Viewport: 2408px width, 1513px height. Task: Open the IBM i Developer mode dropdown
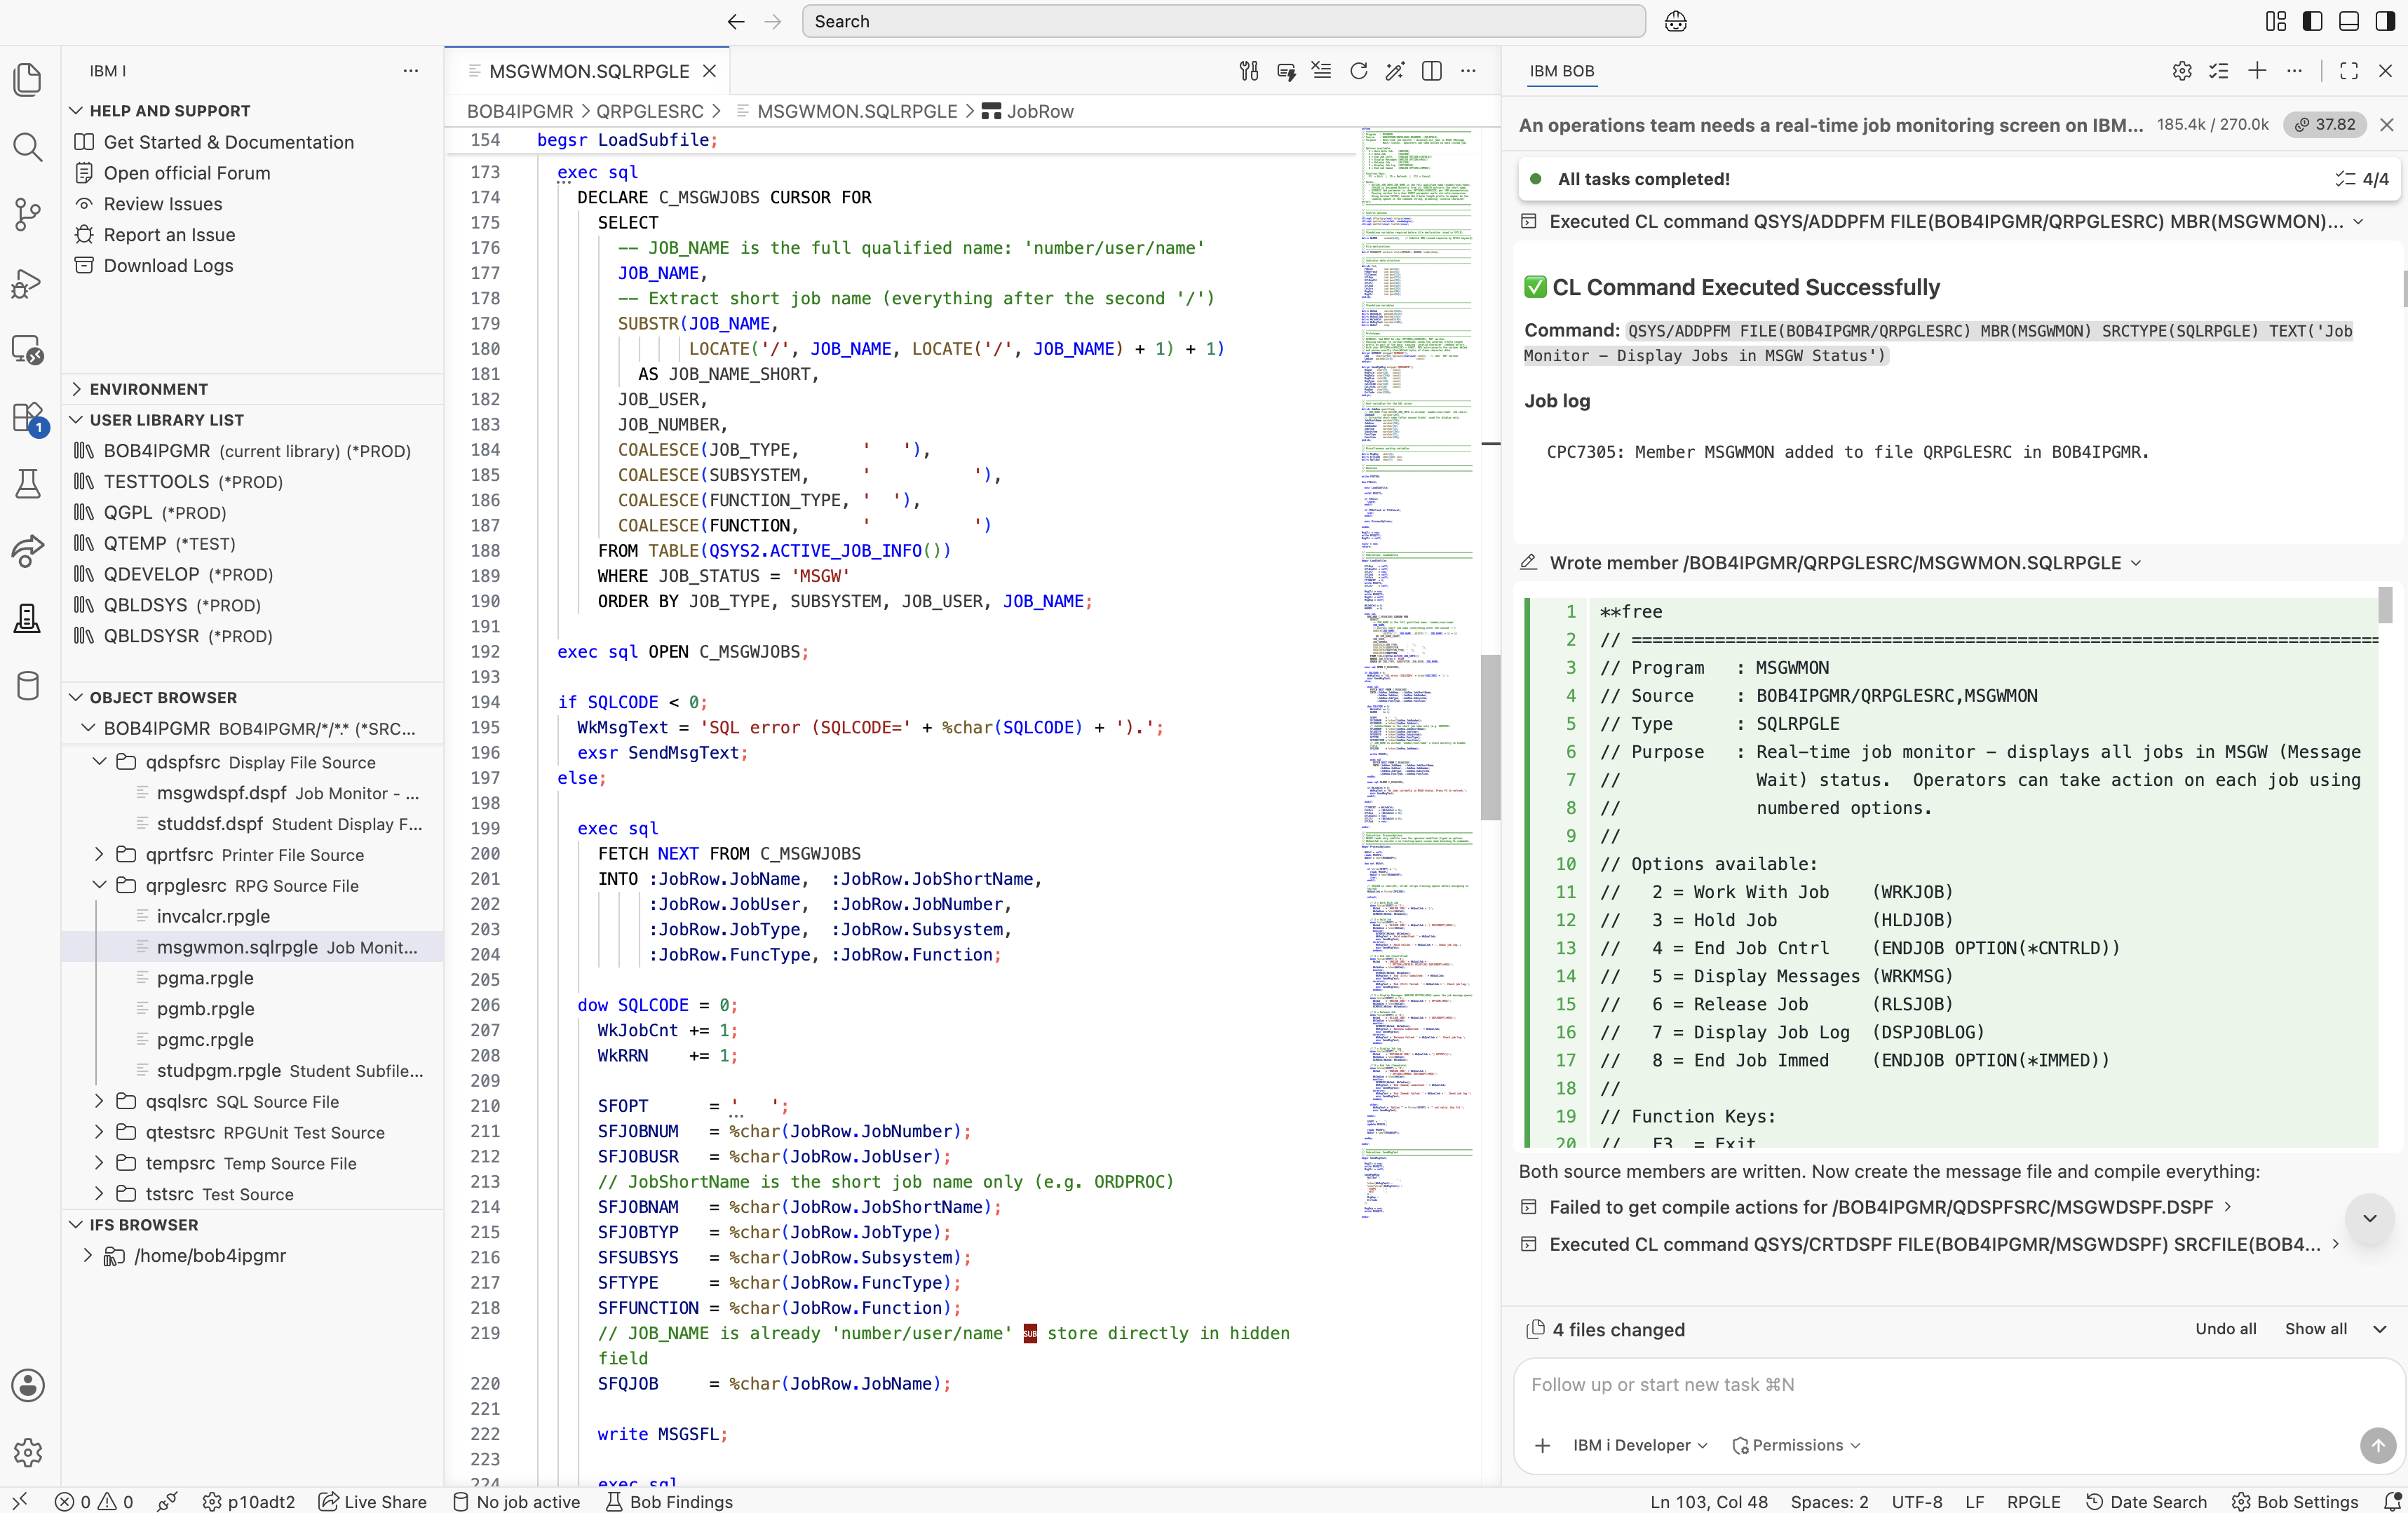click(x=1640, y=1445)
